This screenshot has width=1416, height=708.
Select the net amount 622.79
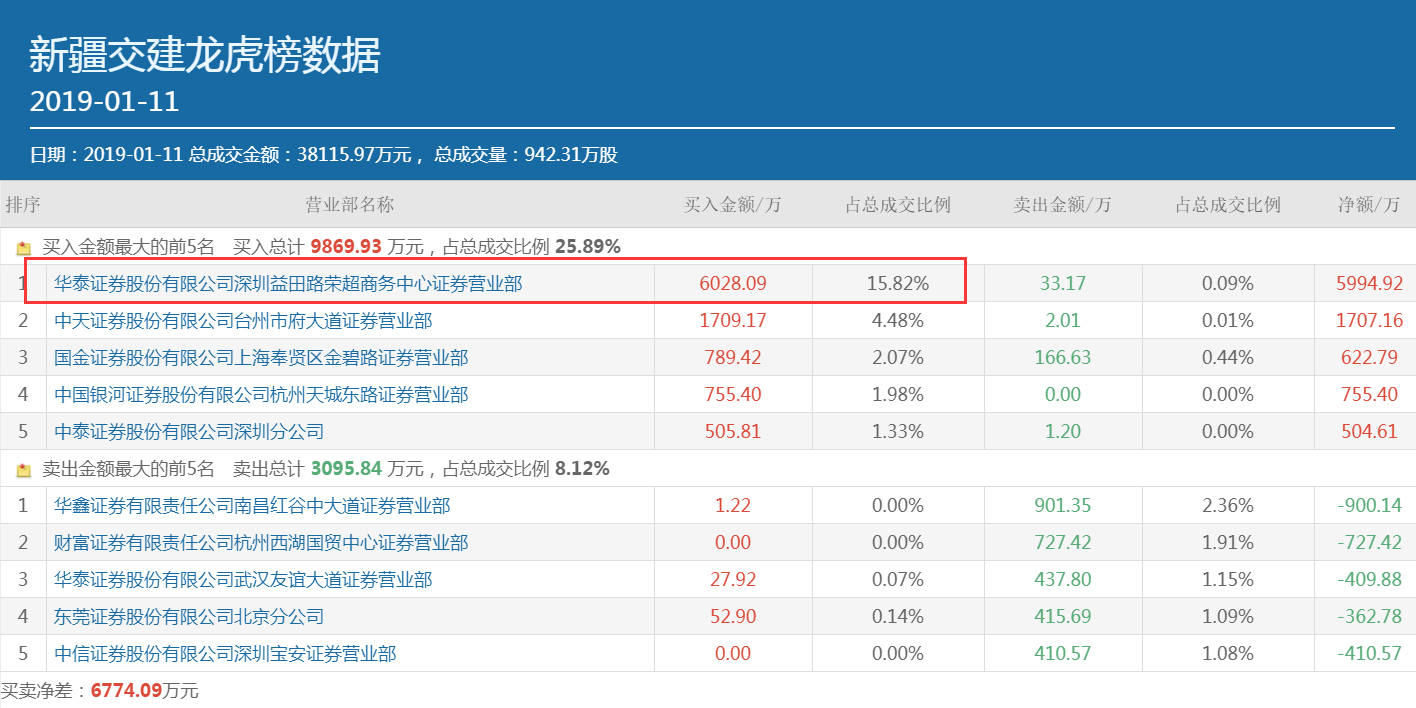point(1369,358)
